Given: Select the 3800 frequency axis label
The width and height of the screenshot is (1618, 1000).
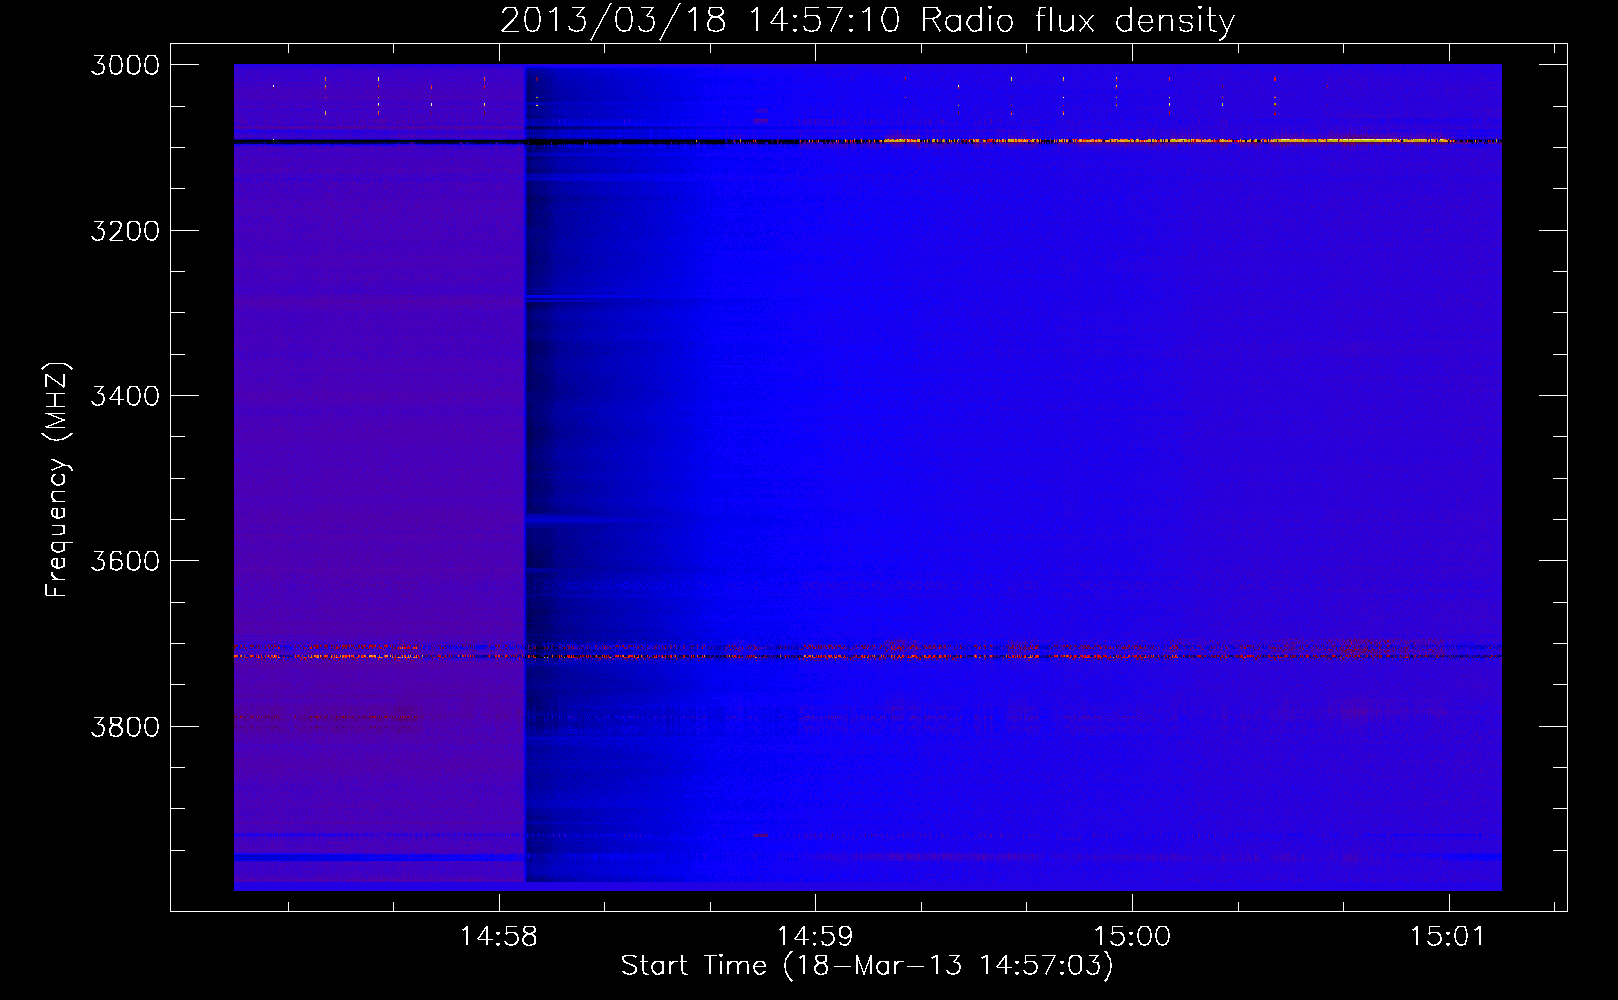Looking at the screenshot, I should pos(125,726).
